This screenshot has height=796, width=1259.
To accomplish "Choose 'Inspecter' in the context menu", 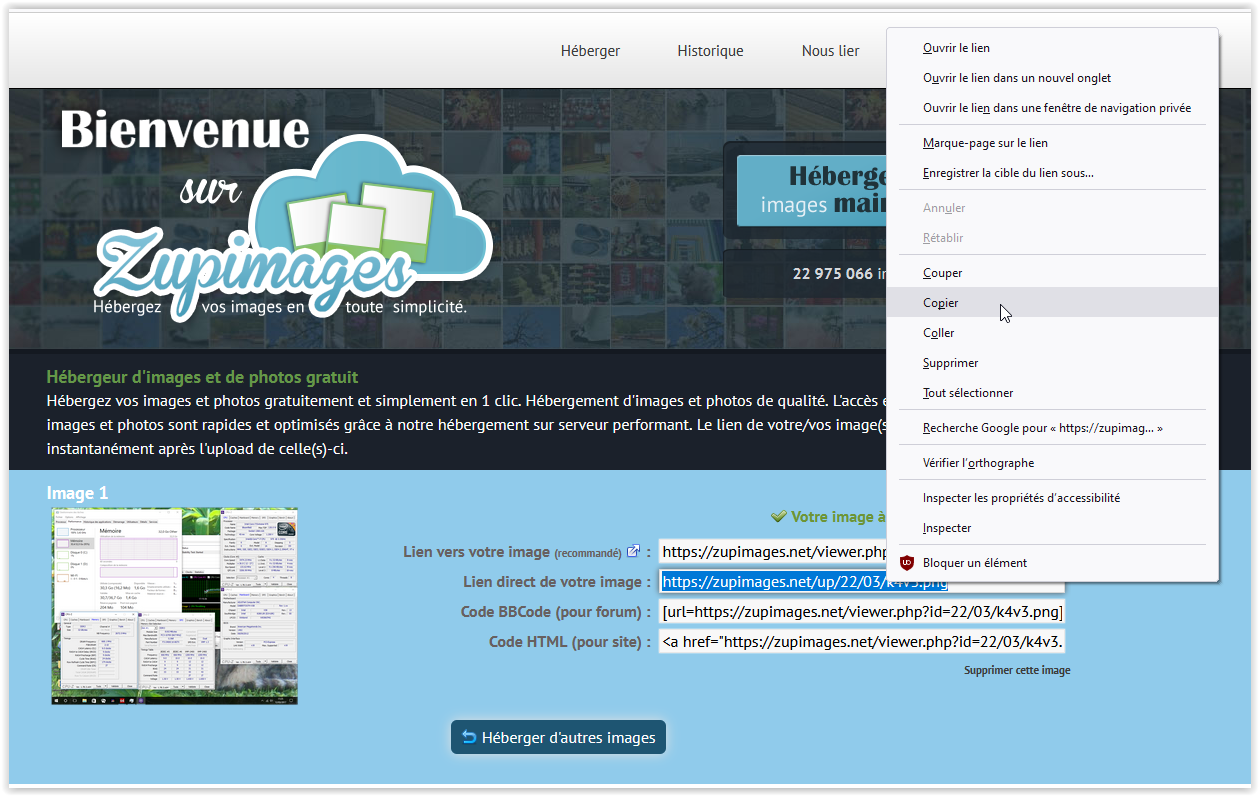I will (1052, 528).
